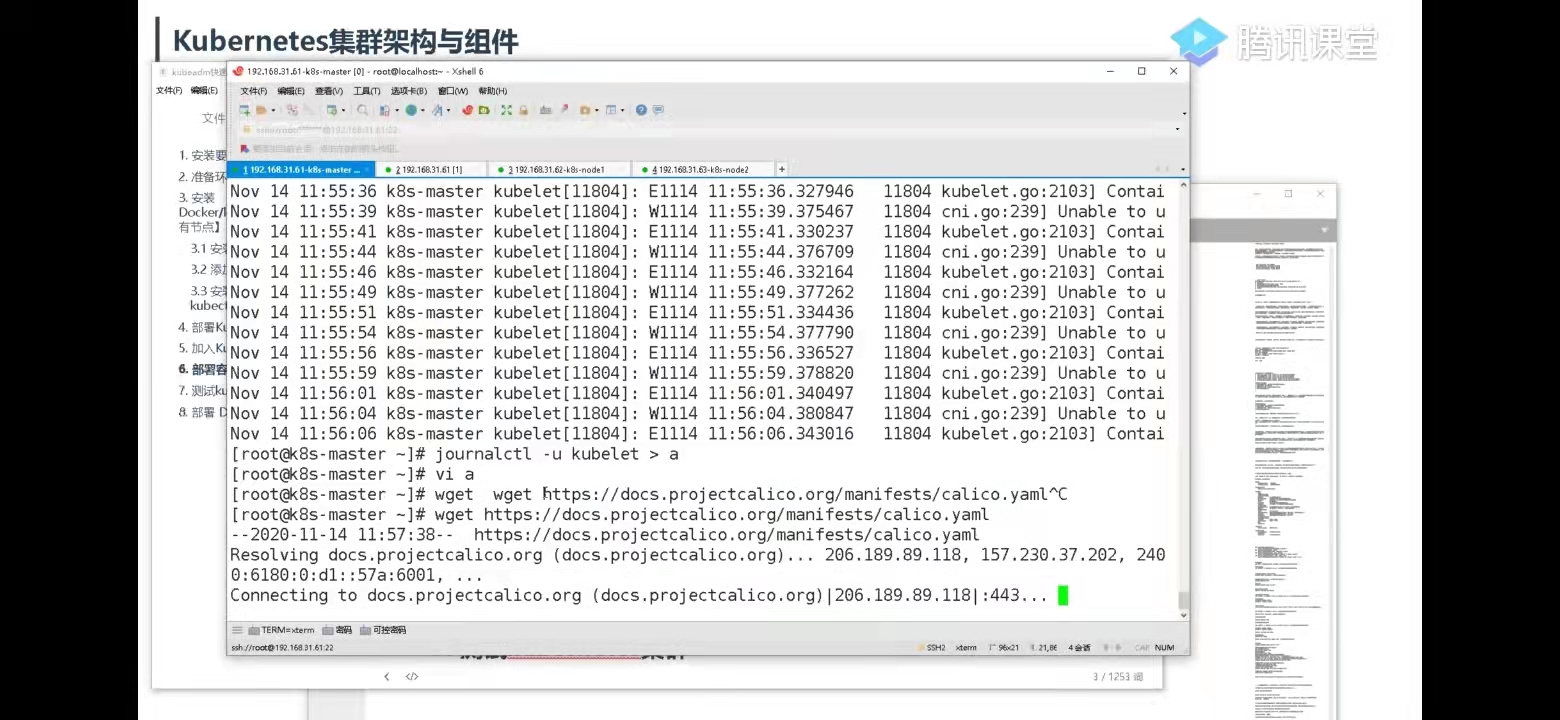Launch Xftp with the red swirl toolbar icon
Image resolution: width=1560 pixels, height=720 pixels.
pyautogui.click(x=468, y=110)
